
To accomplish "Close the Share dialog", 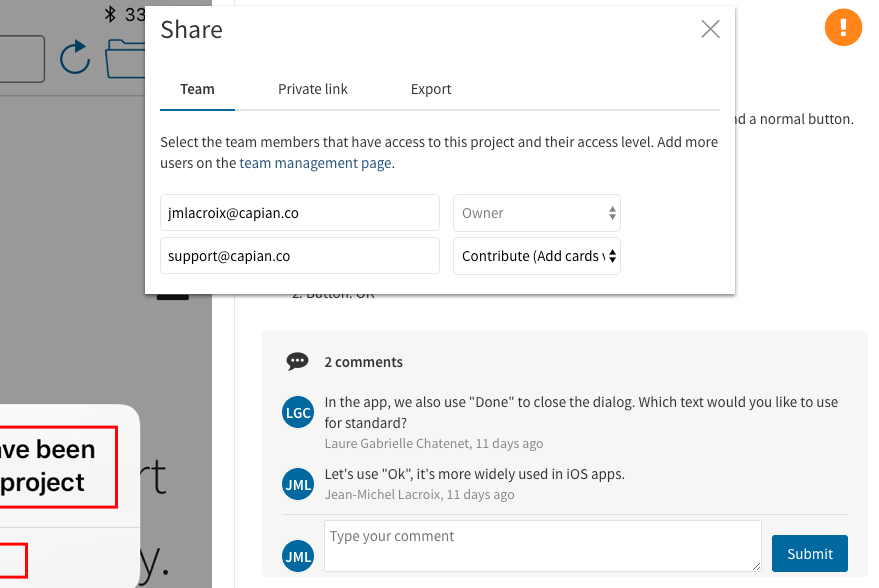I will [710, 29].
